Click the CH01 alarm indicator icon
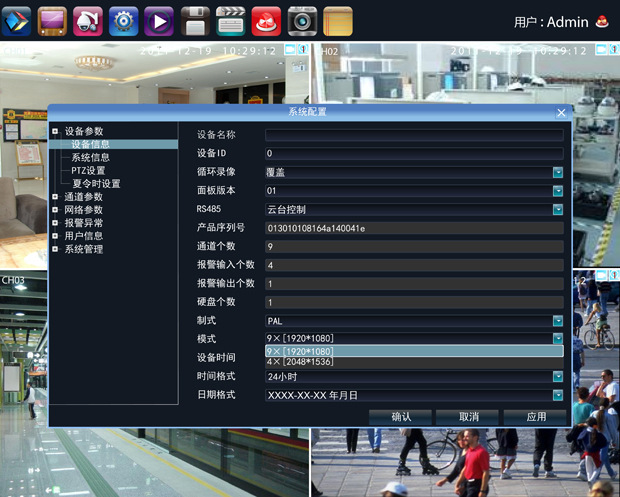 pyautogui.click(x=303, y=49)
